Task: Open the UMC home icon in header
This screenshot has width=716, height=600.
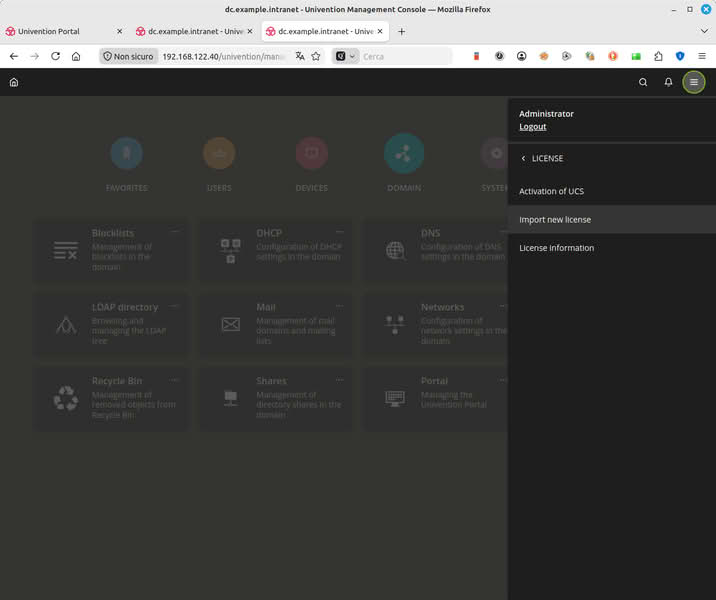Action: pos(14,82)
